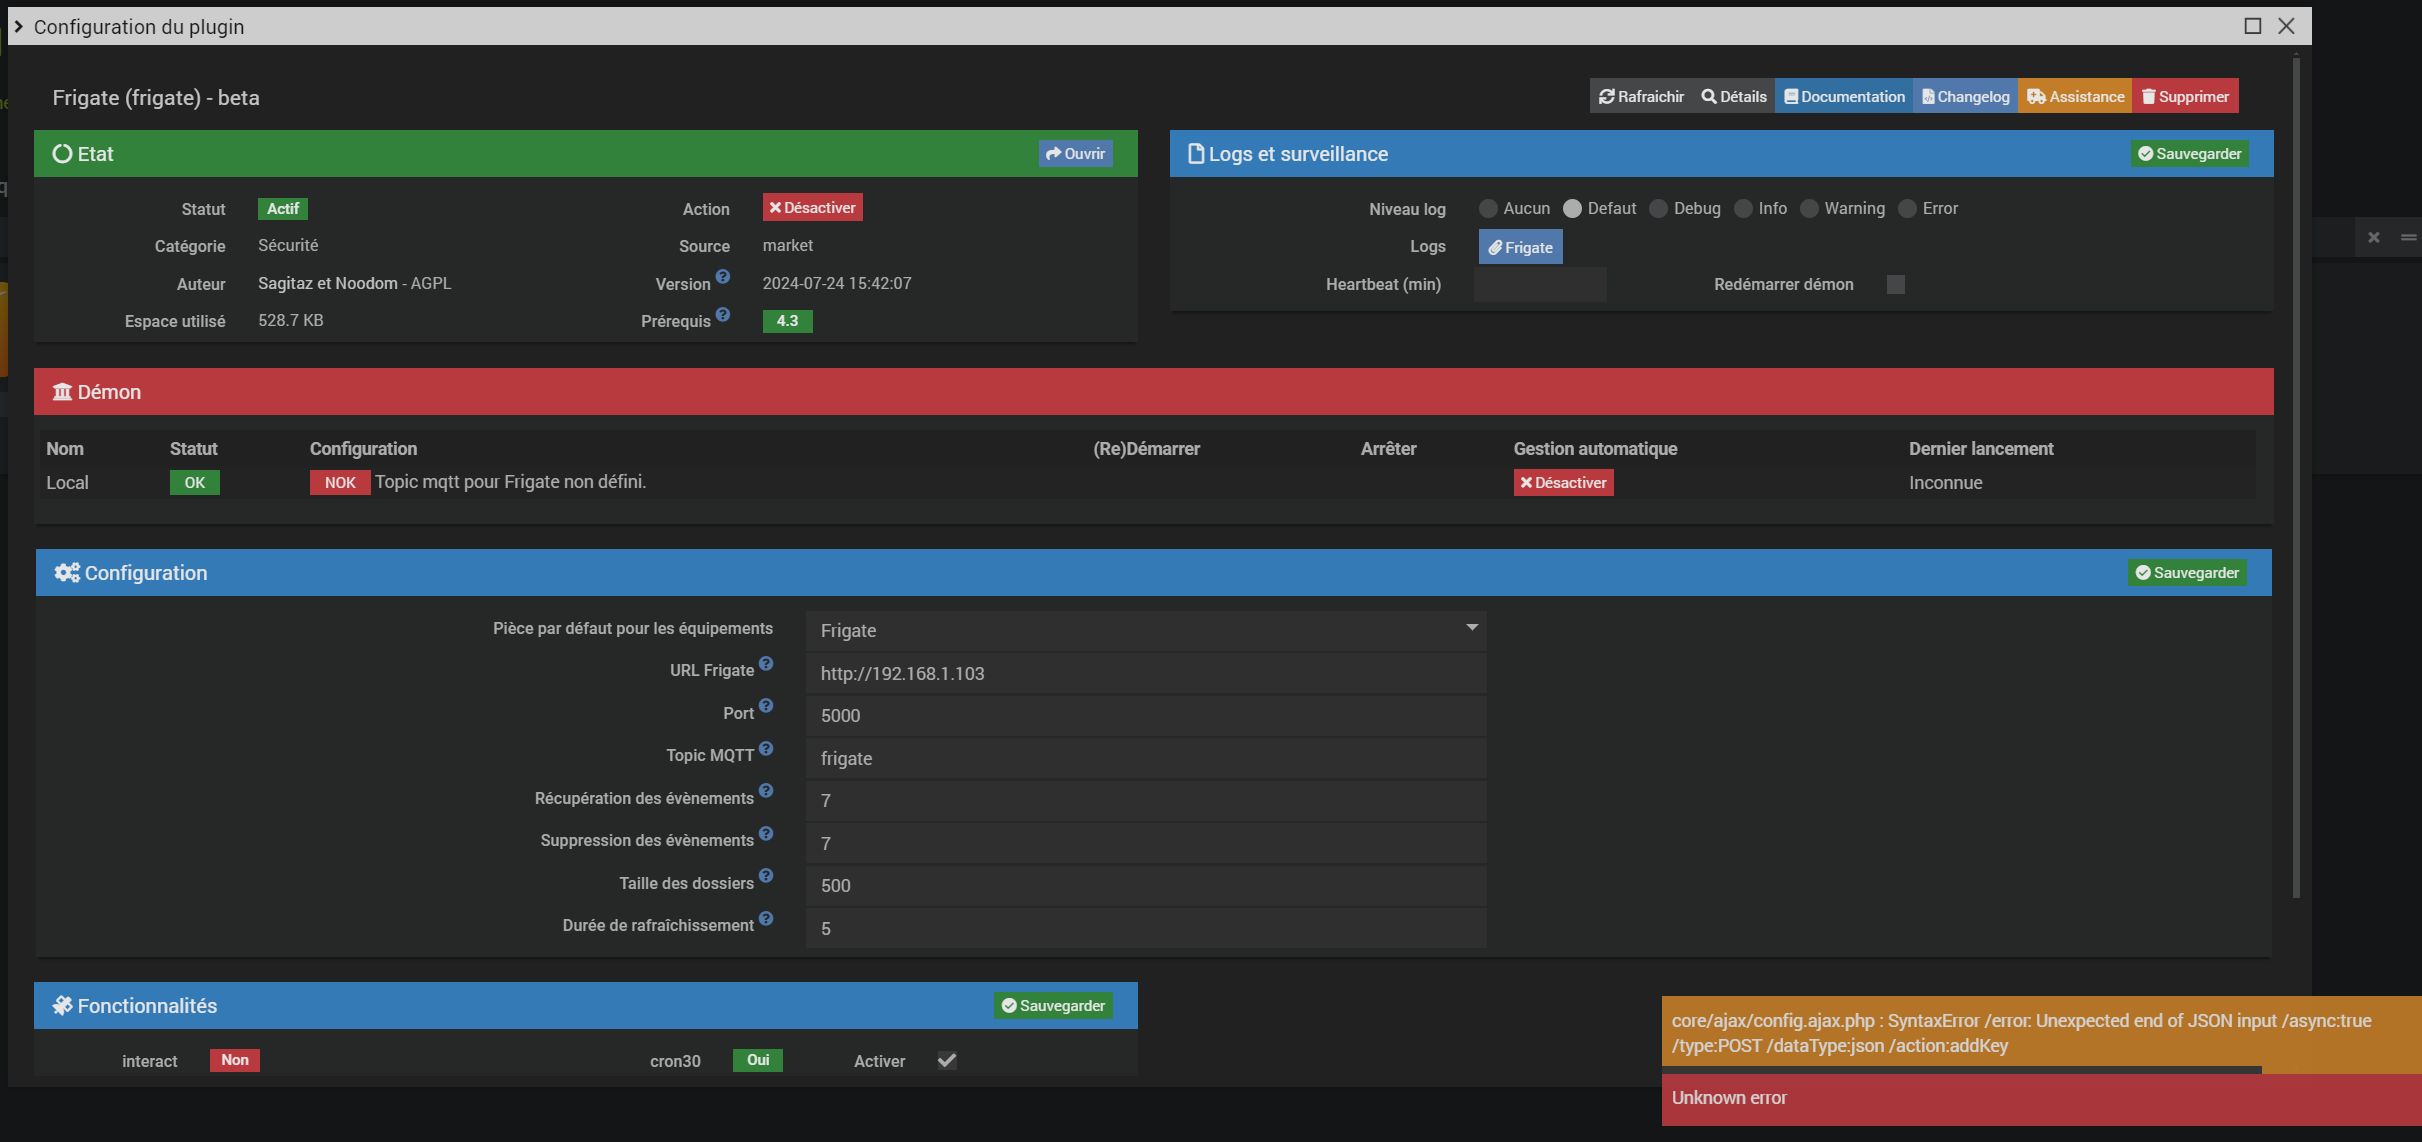The image size is (2422, 1142).
Task: Click help icon for Taille des dossiers
Action: point(766,876)
